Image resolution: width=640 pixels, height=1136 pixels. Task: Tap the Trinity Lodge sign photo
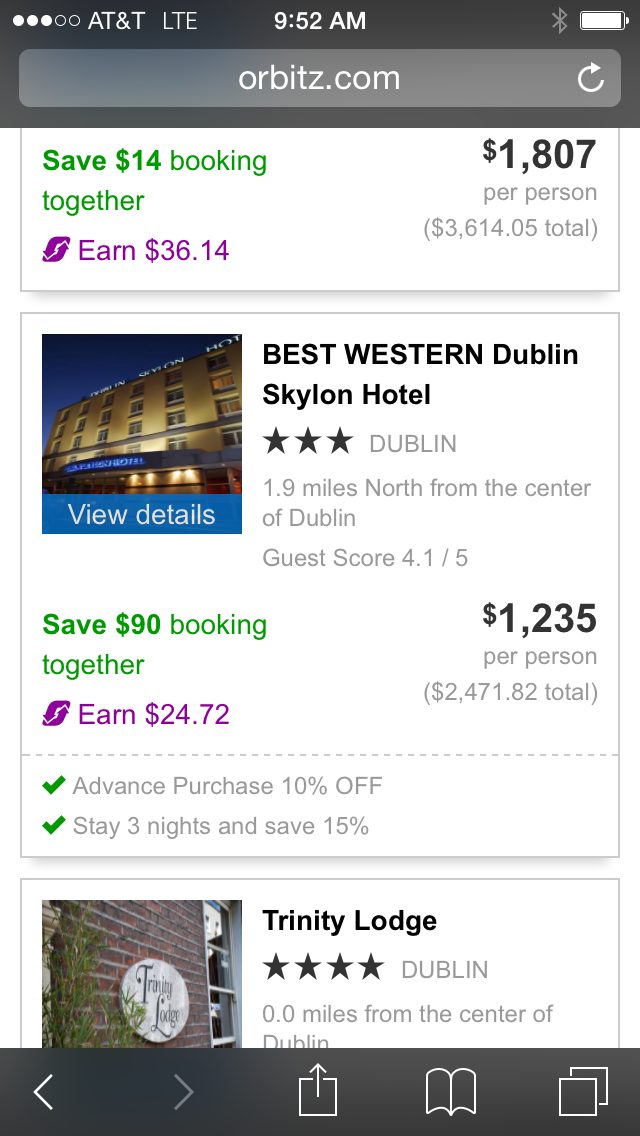(x=142, y=975)
